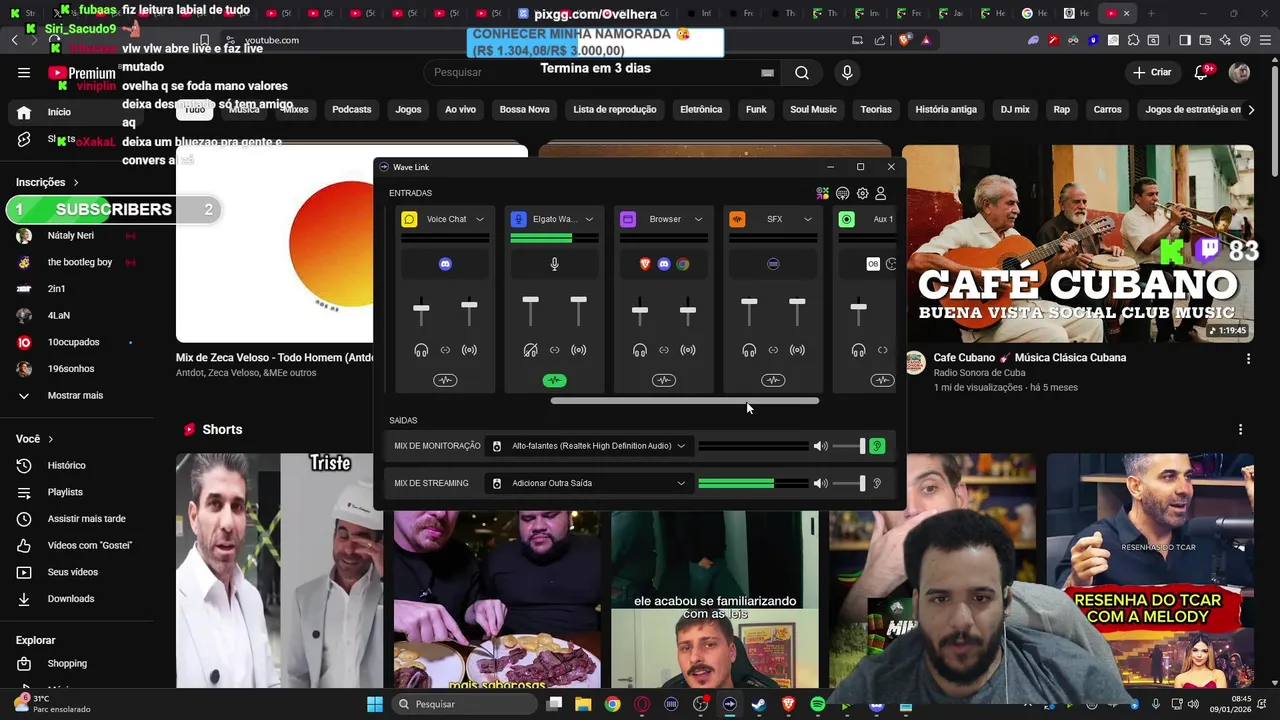
Task: Open Alto-falantes output device dropdown
Action: click(x=589, y=446)
